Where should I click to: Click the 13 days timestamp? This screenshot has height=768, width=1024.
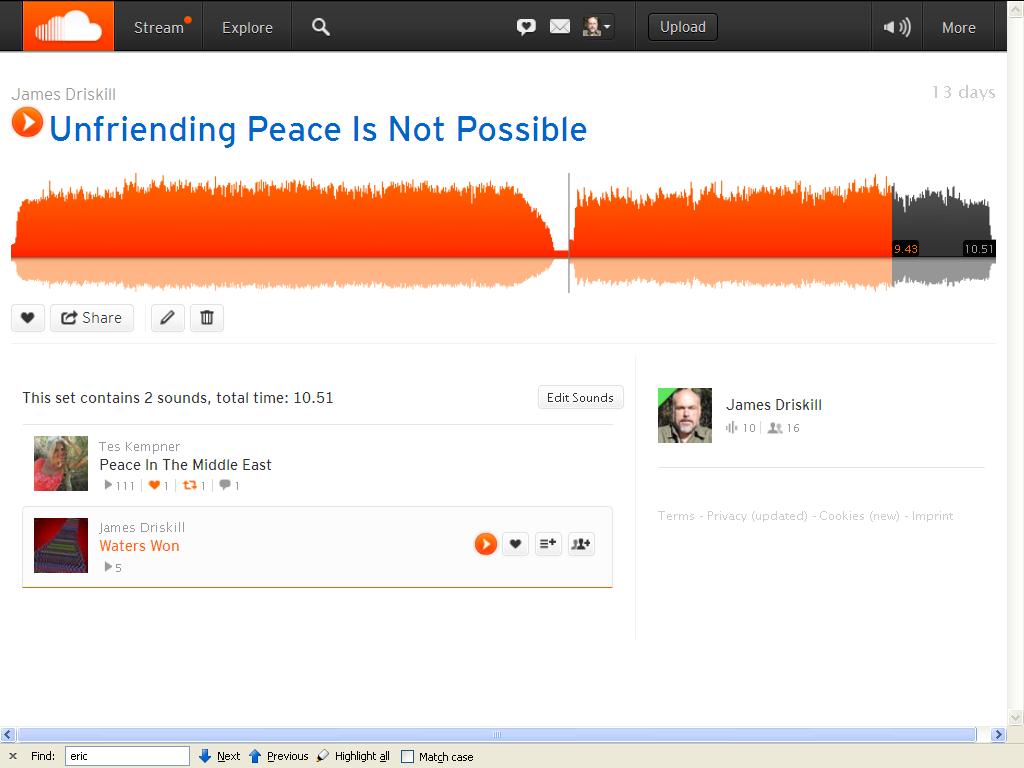(x=963, y=92)
